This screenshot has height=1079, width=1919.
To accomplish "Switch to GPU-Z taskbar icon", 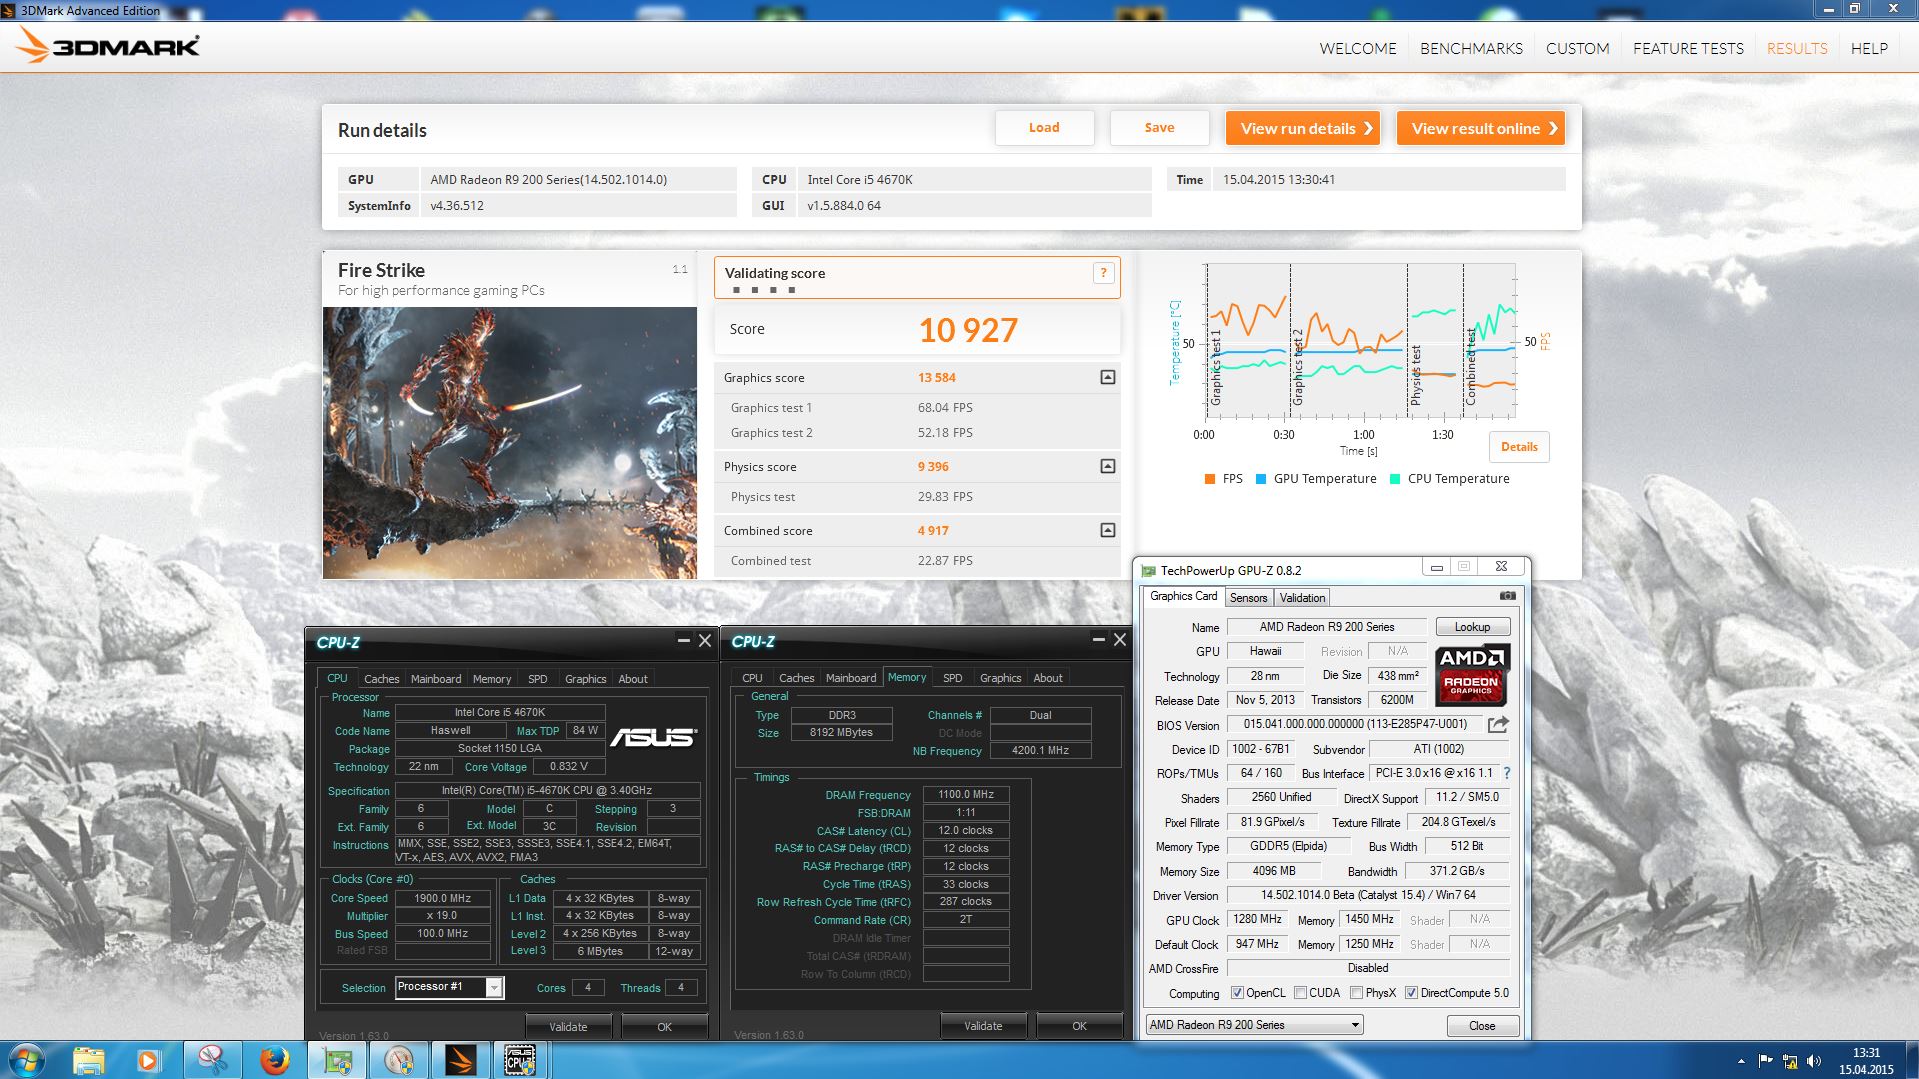I will [336, 1060].
